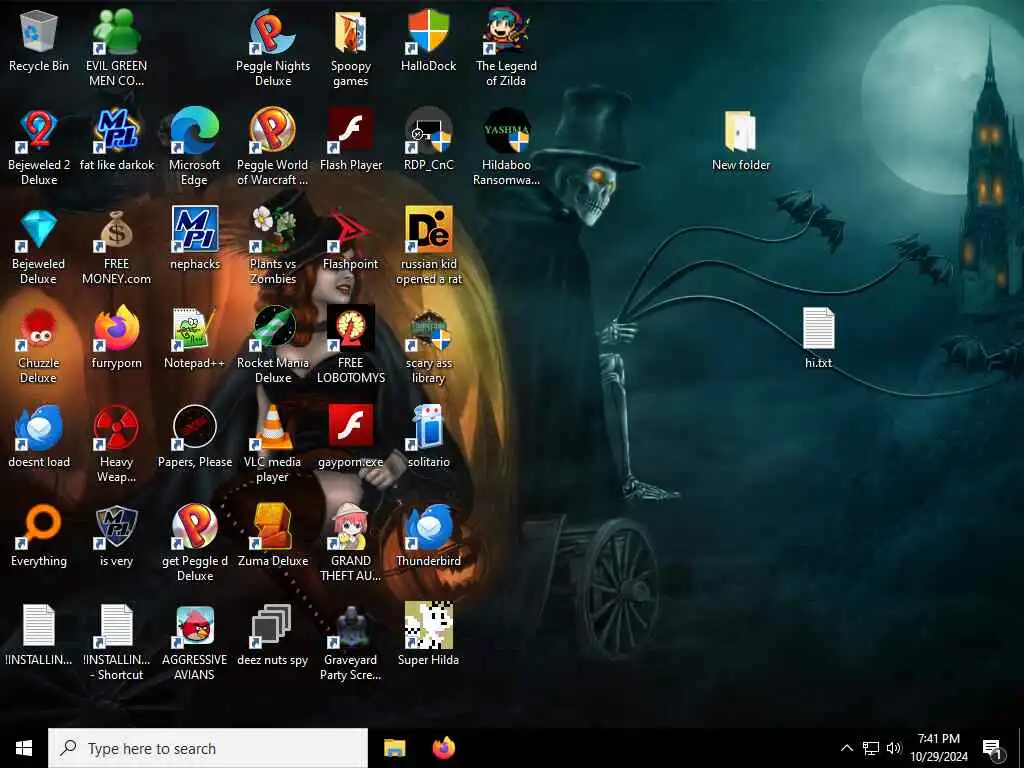Image resolution: width=1024 pixels, height=768 pixels.
Task: Click the Type here to search box
Action: (x=208, y=748)
